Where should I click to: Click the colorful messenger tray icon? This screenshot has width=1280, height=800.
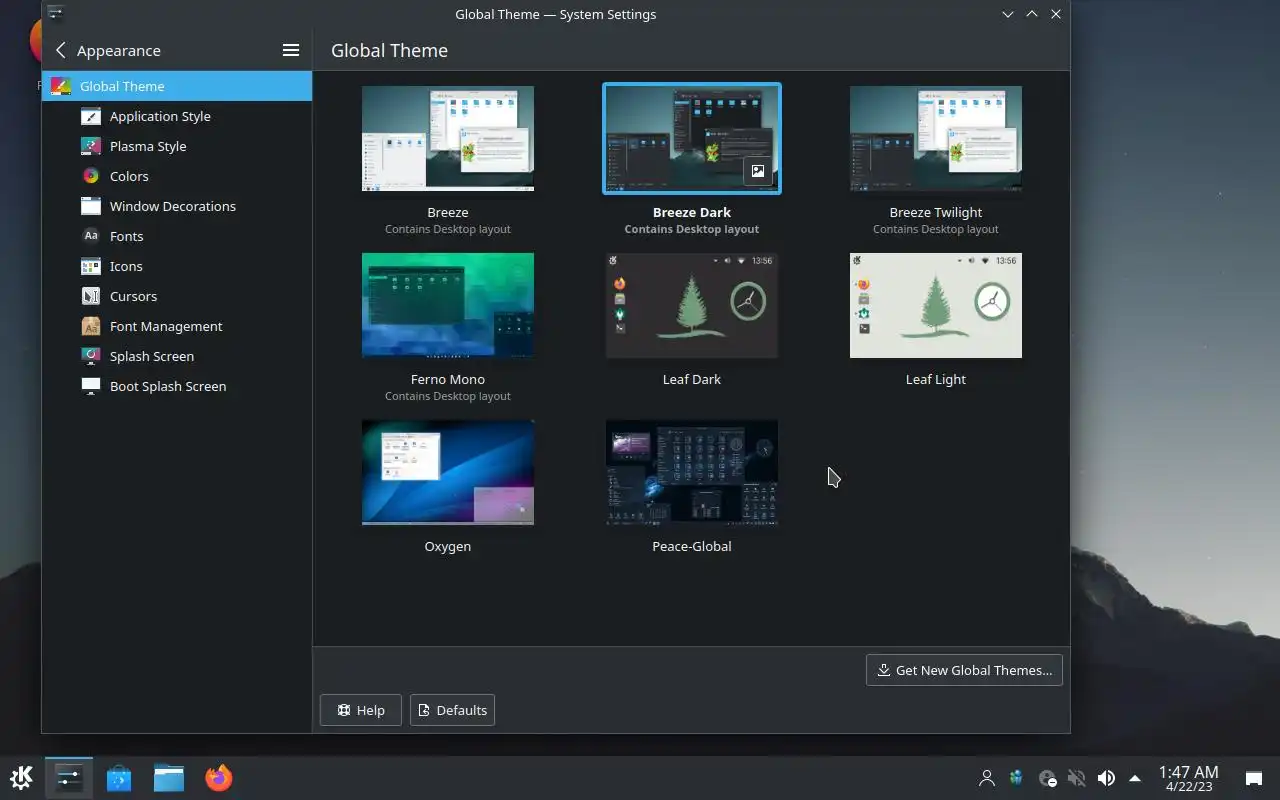coord(1017,778)
